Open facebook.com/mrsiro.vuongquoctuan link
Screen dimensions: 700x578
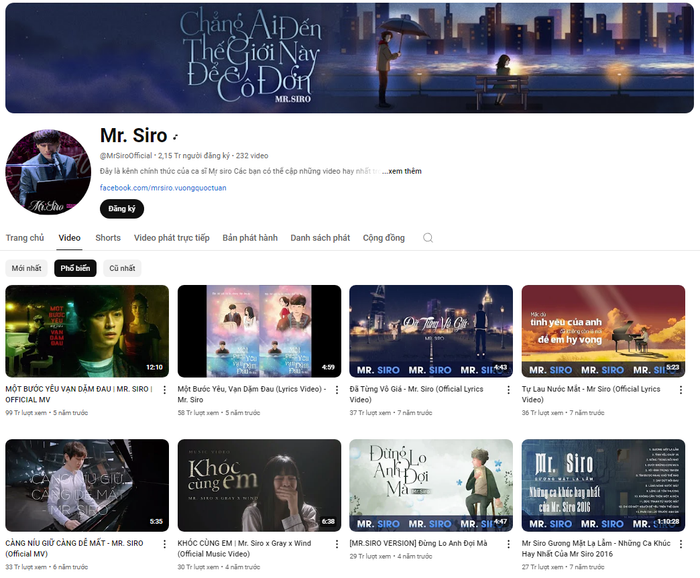pos(163,188)
